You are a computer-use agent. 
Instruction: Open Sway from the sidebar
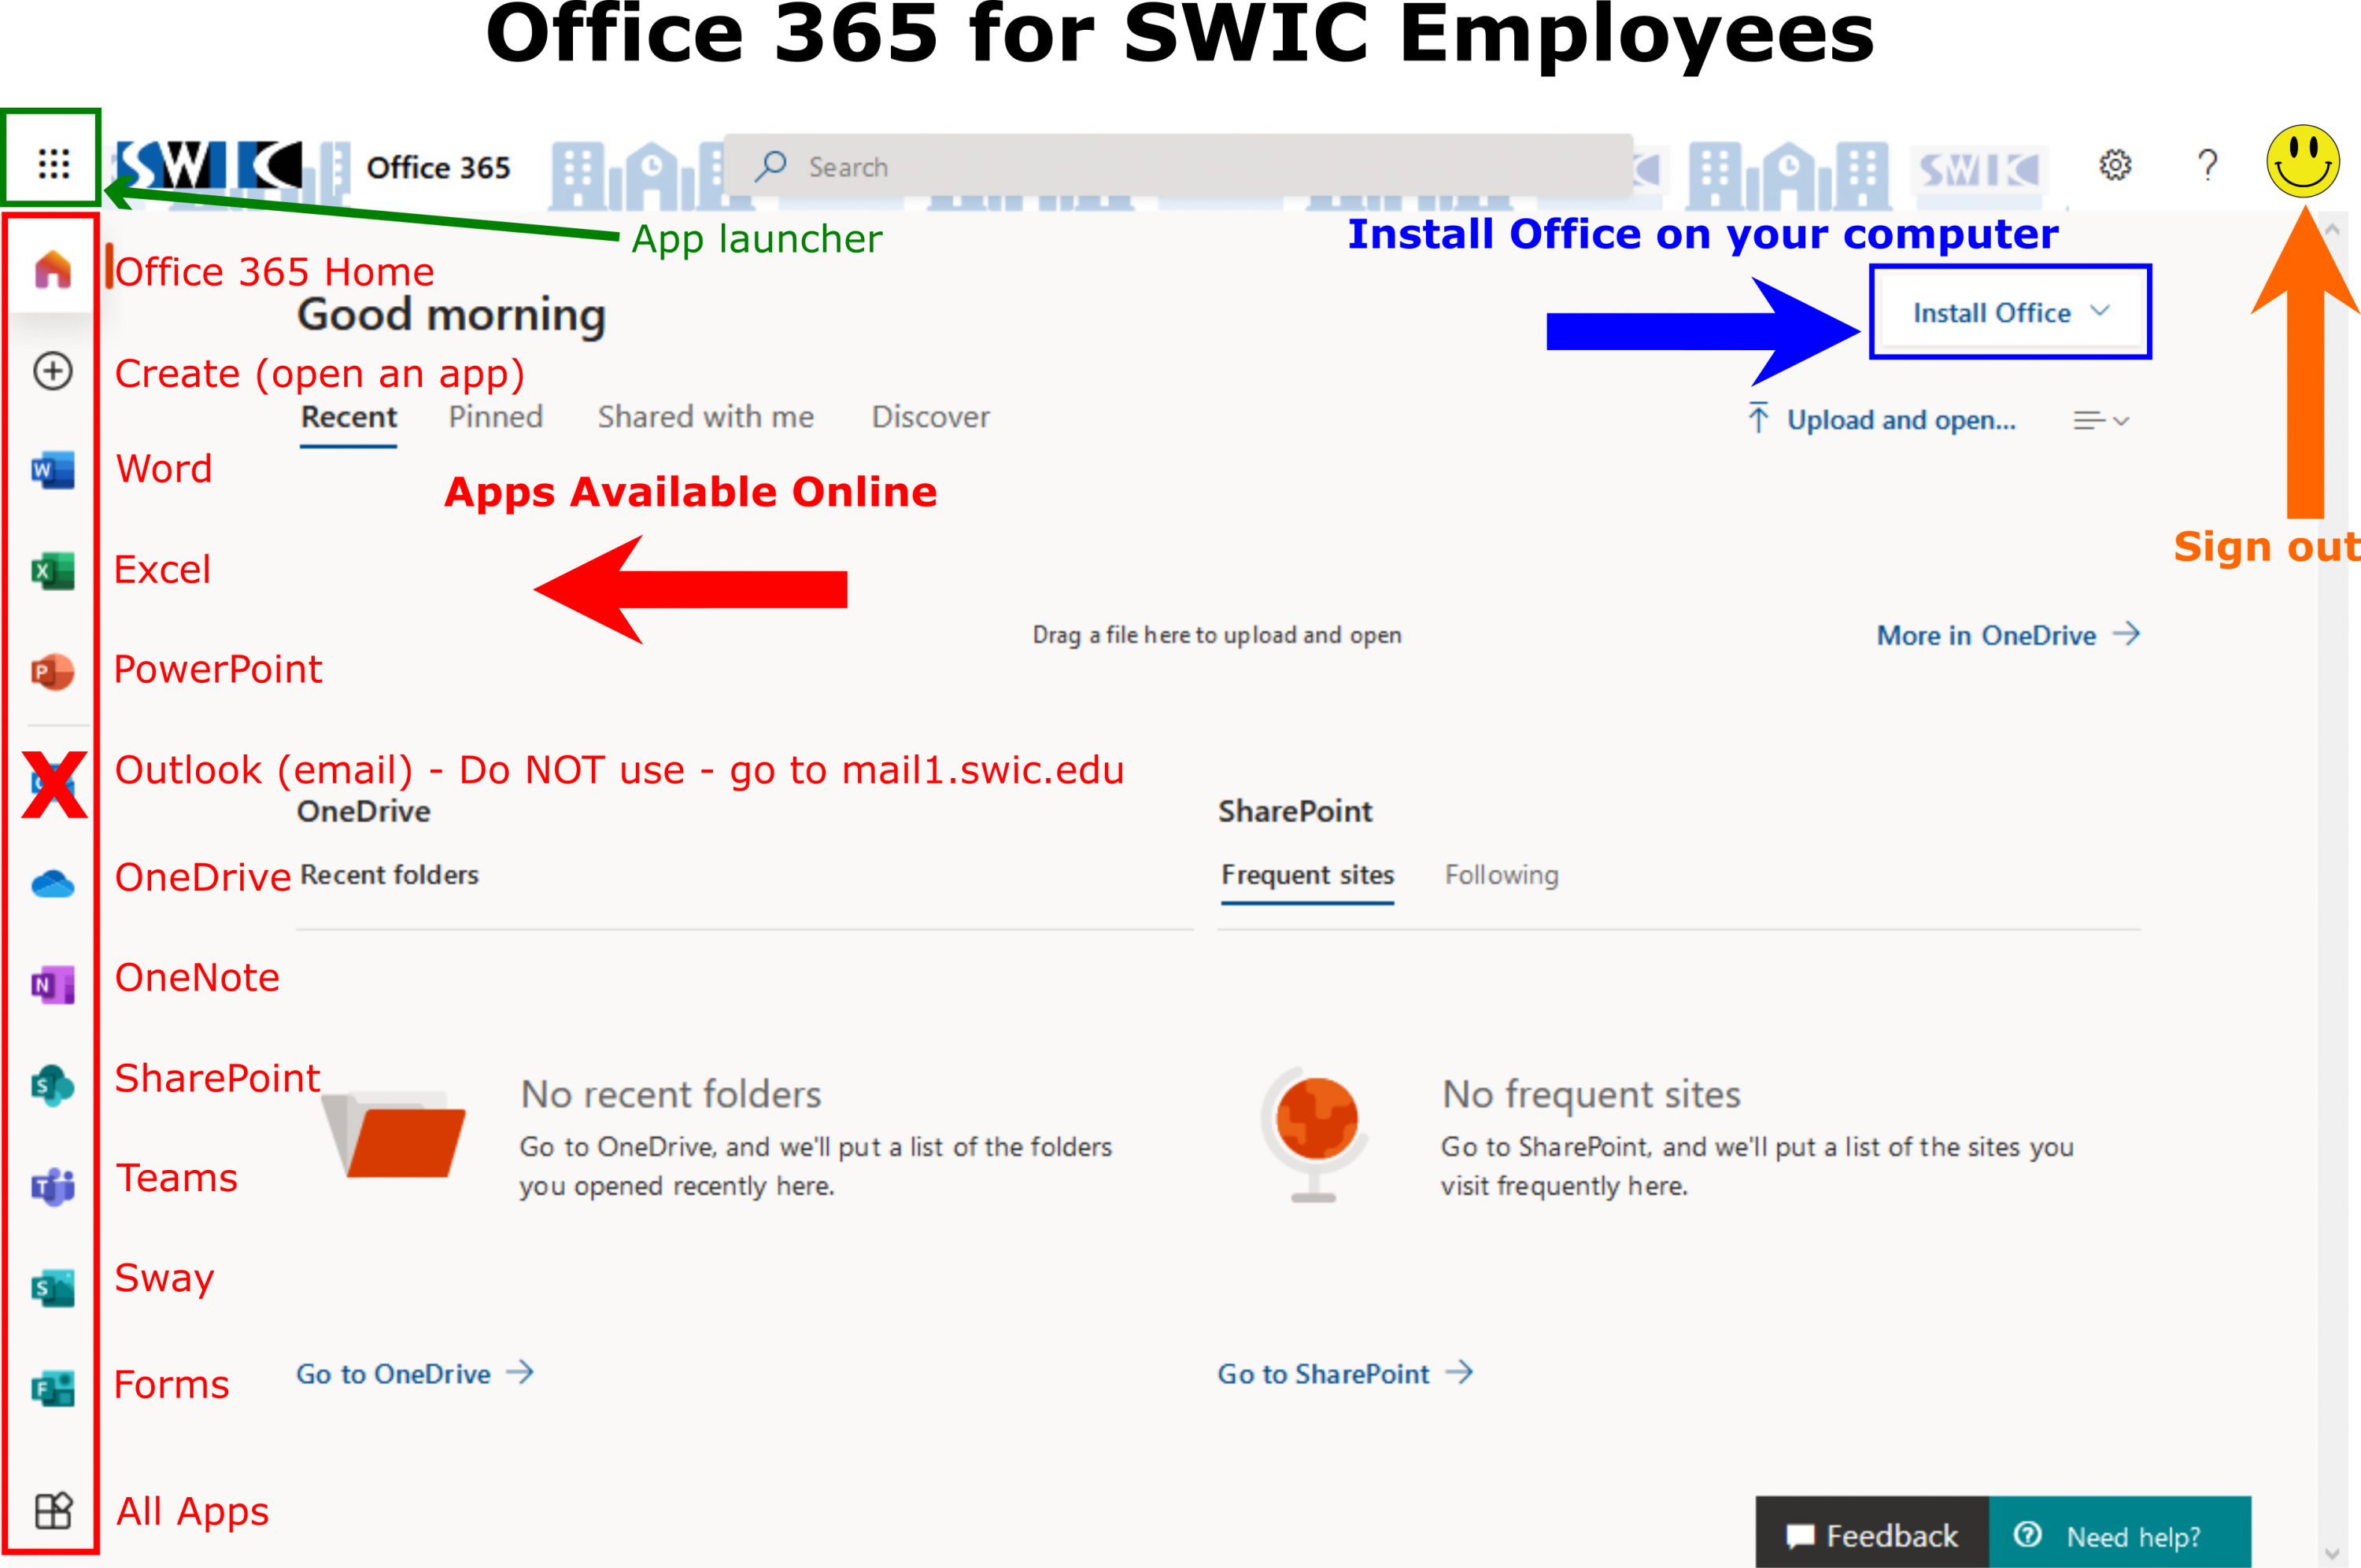click(53, 1288)
